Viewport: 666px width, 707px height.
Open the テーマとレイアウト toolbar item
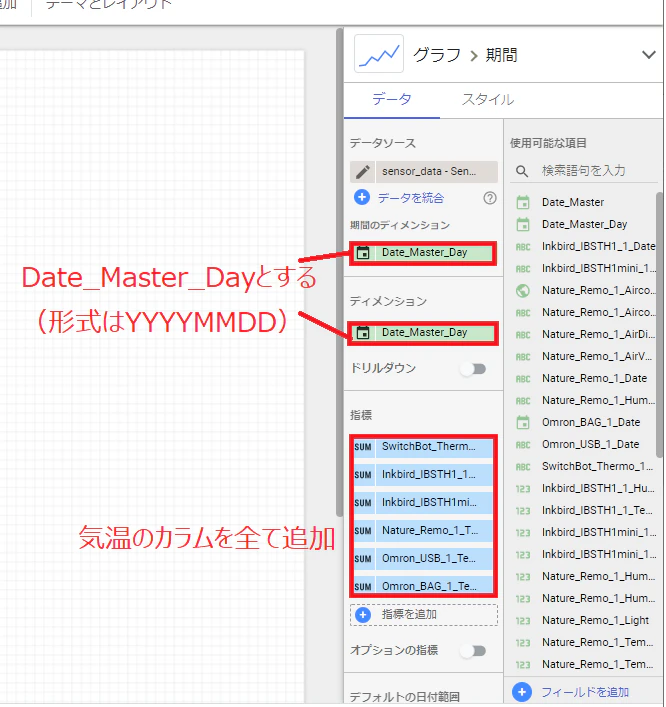point(109,5)
